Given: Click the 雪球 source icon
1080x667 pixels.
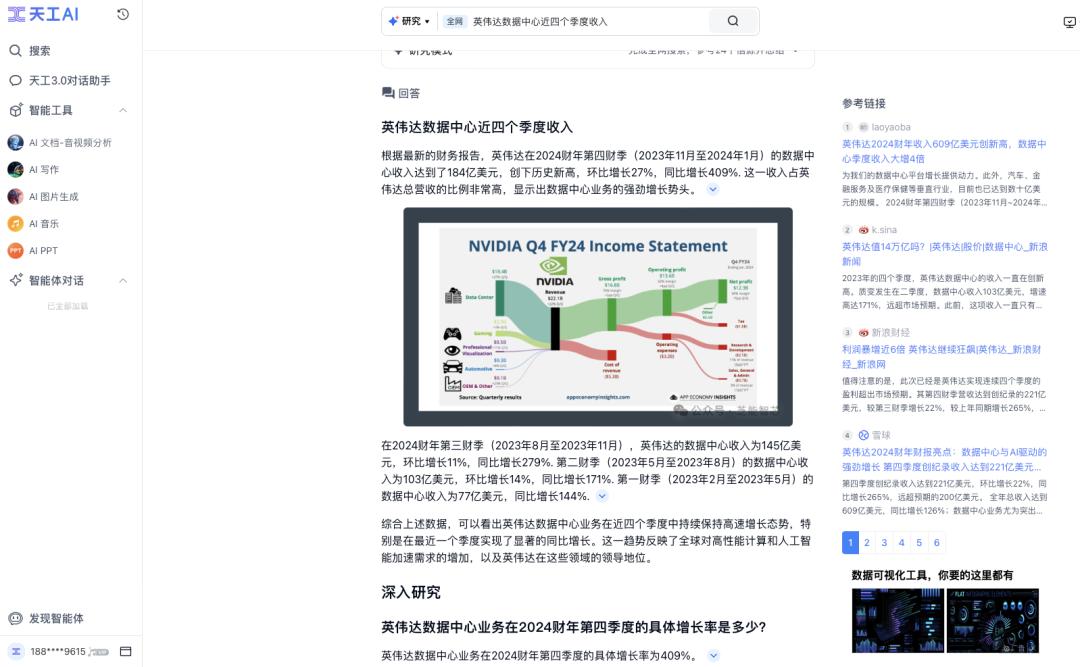Looking at the screenshot, I should click(x=863, y=435).
